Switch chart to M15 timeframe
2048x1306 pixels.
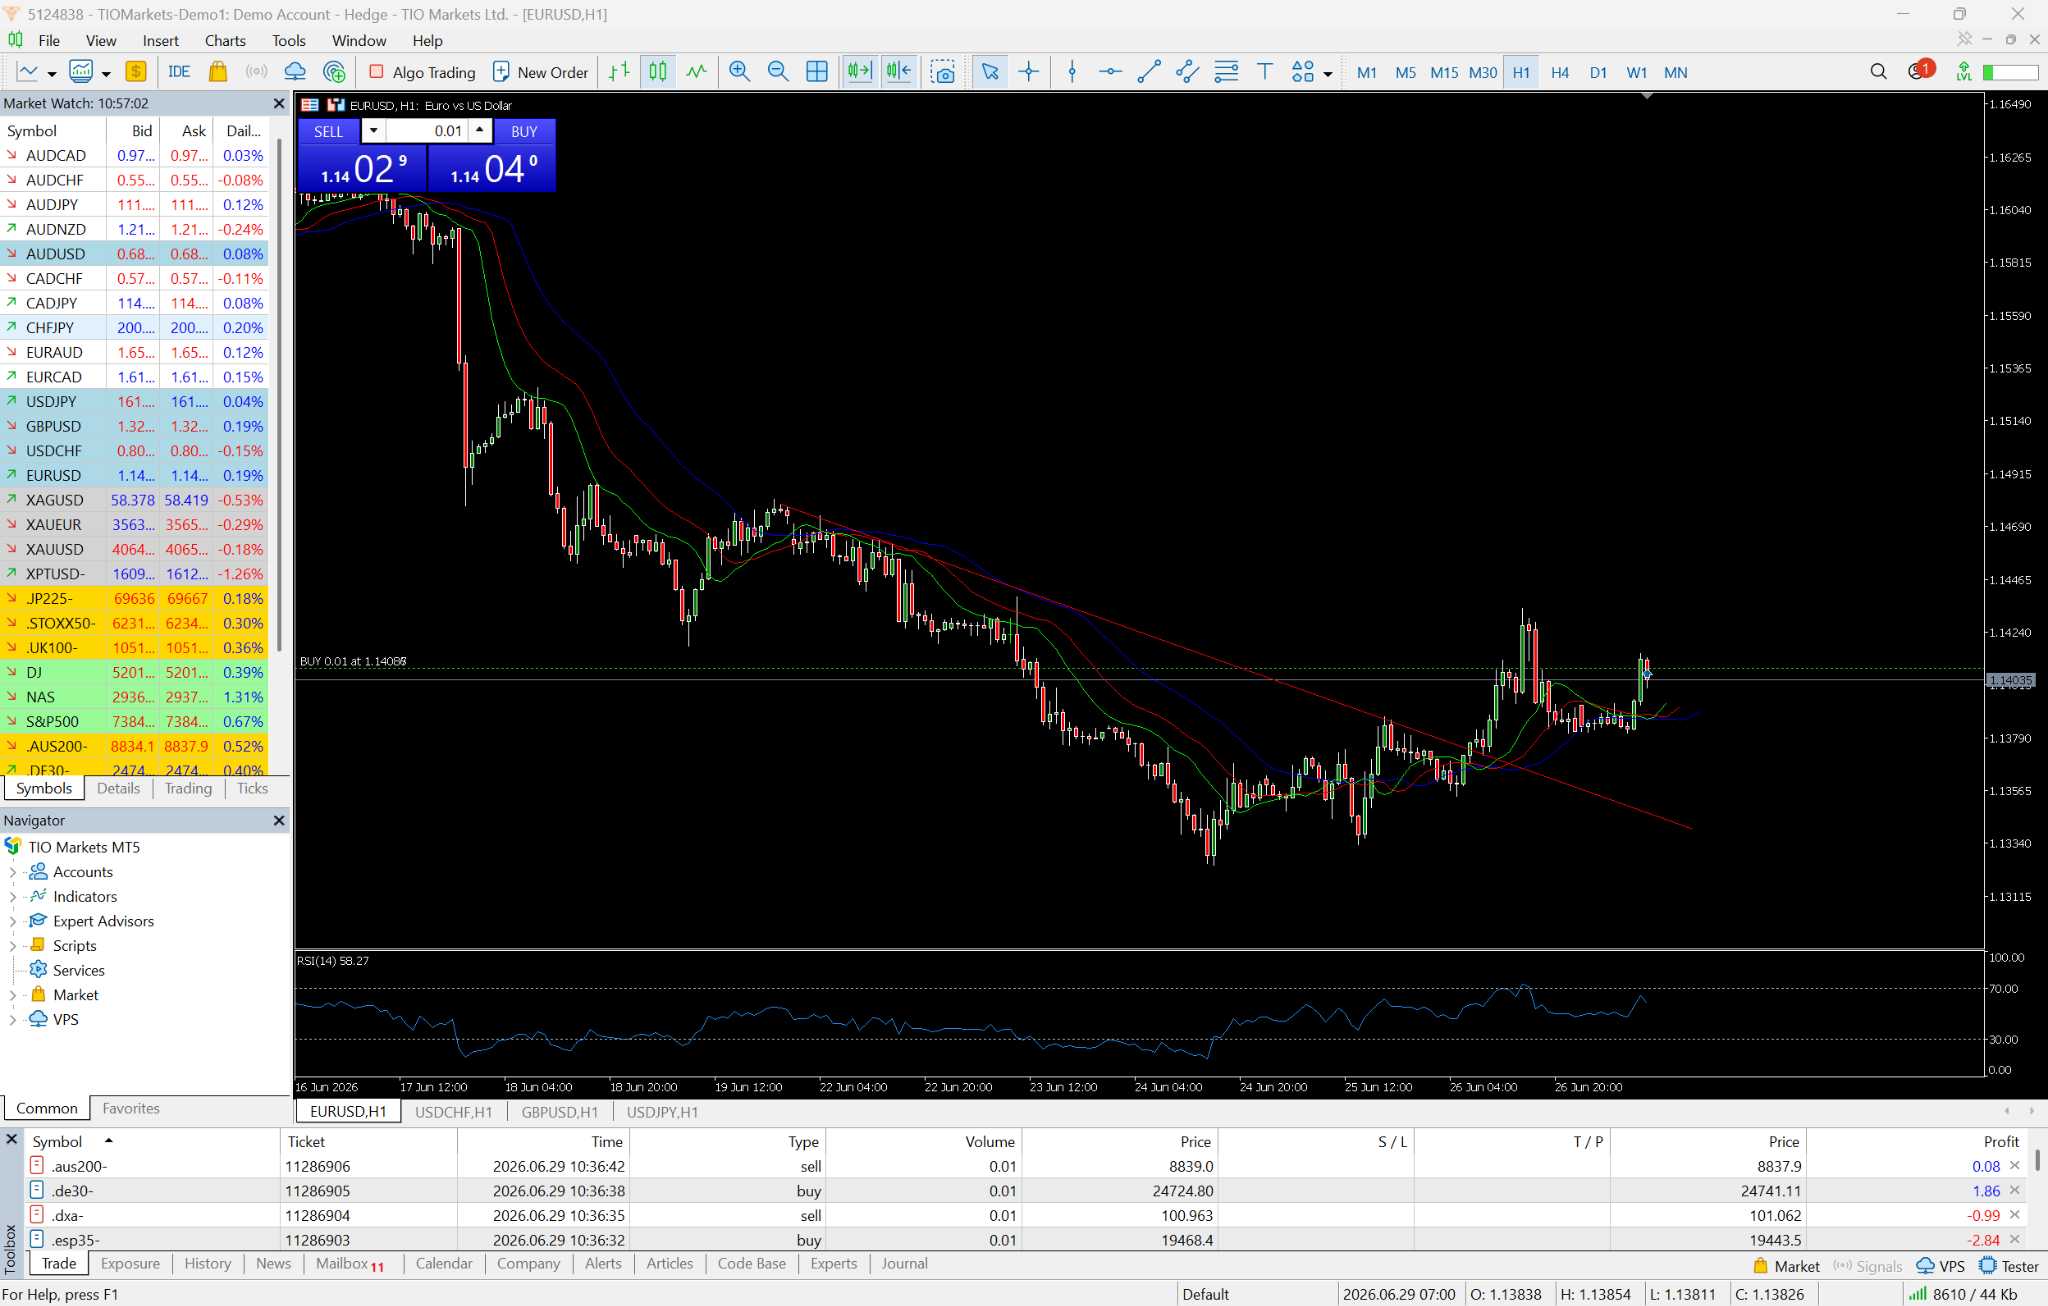click(x=1444, y=72)
